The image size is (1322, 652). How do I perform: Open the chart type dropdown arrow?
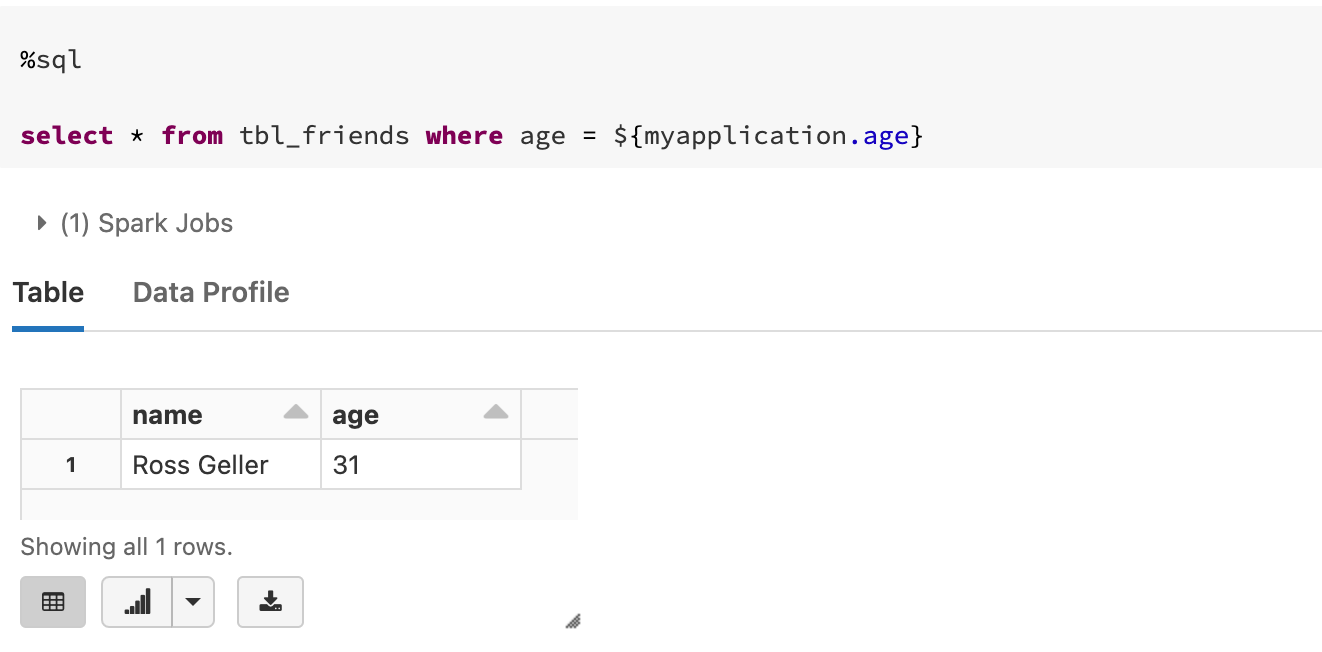(193, 602)
